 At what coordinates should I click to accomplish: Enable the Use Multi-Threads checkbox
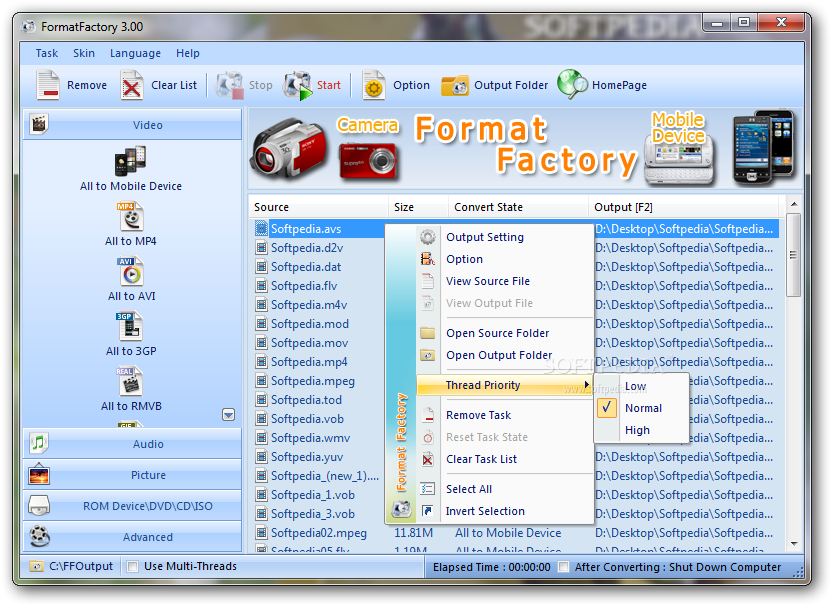pyautogui.click(x=133, y=566)
